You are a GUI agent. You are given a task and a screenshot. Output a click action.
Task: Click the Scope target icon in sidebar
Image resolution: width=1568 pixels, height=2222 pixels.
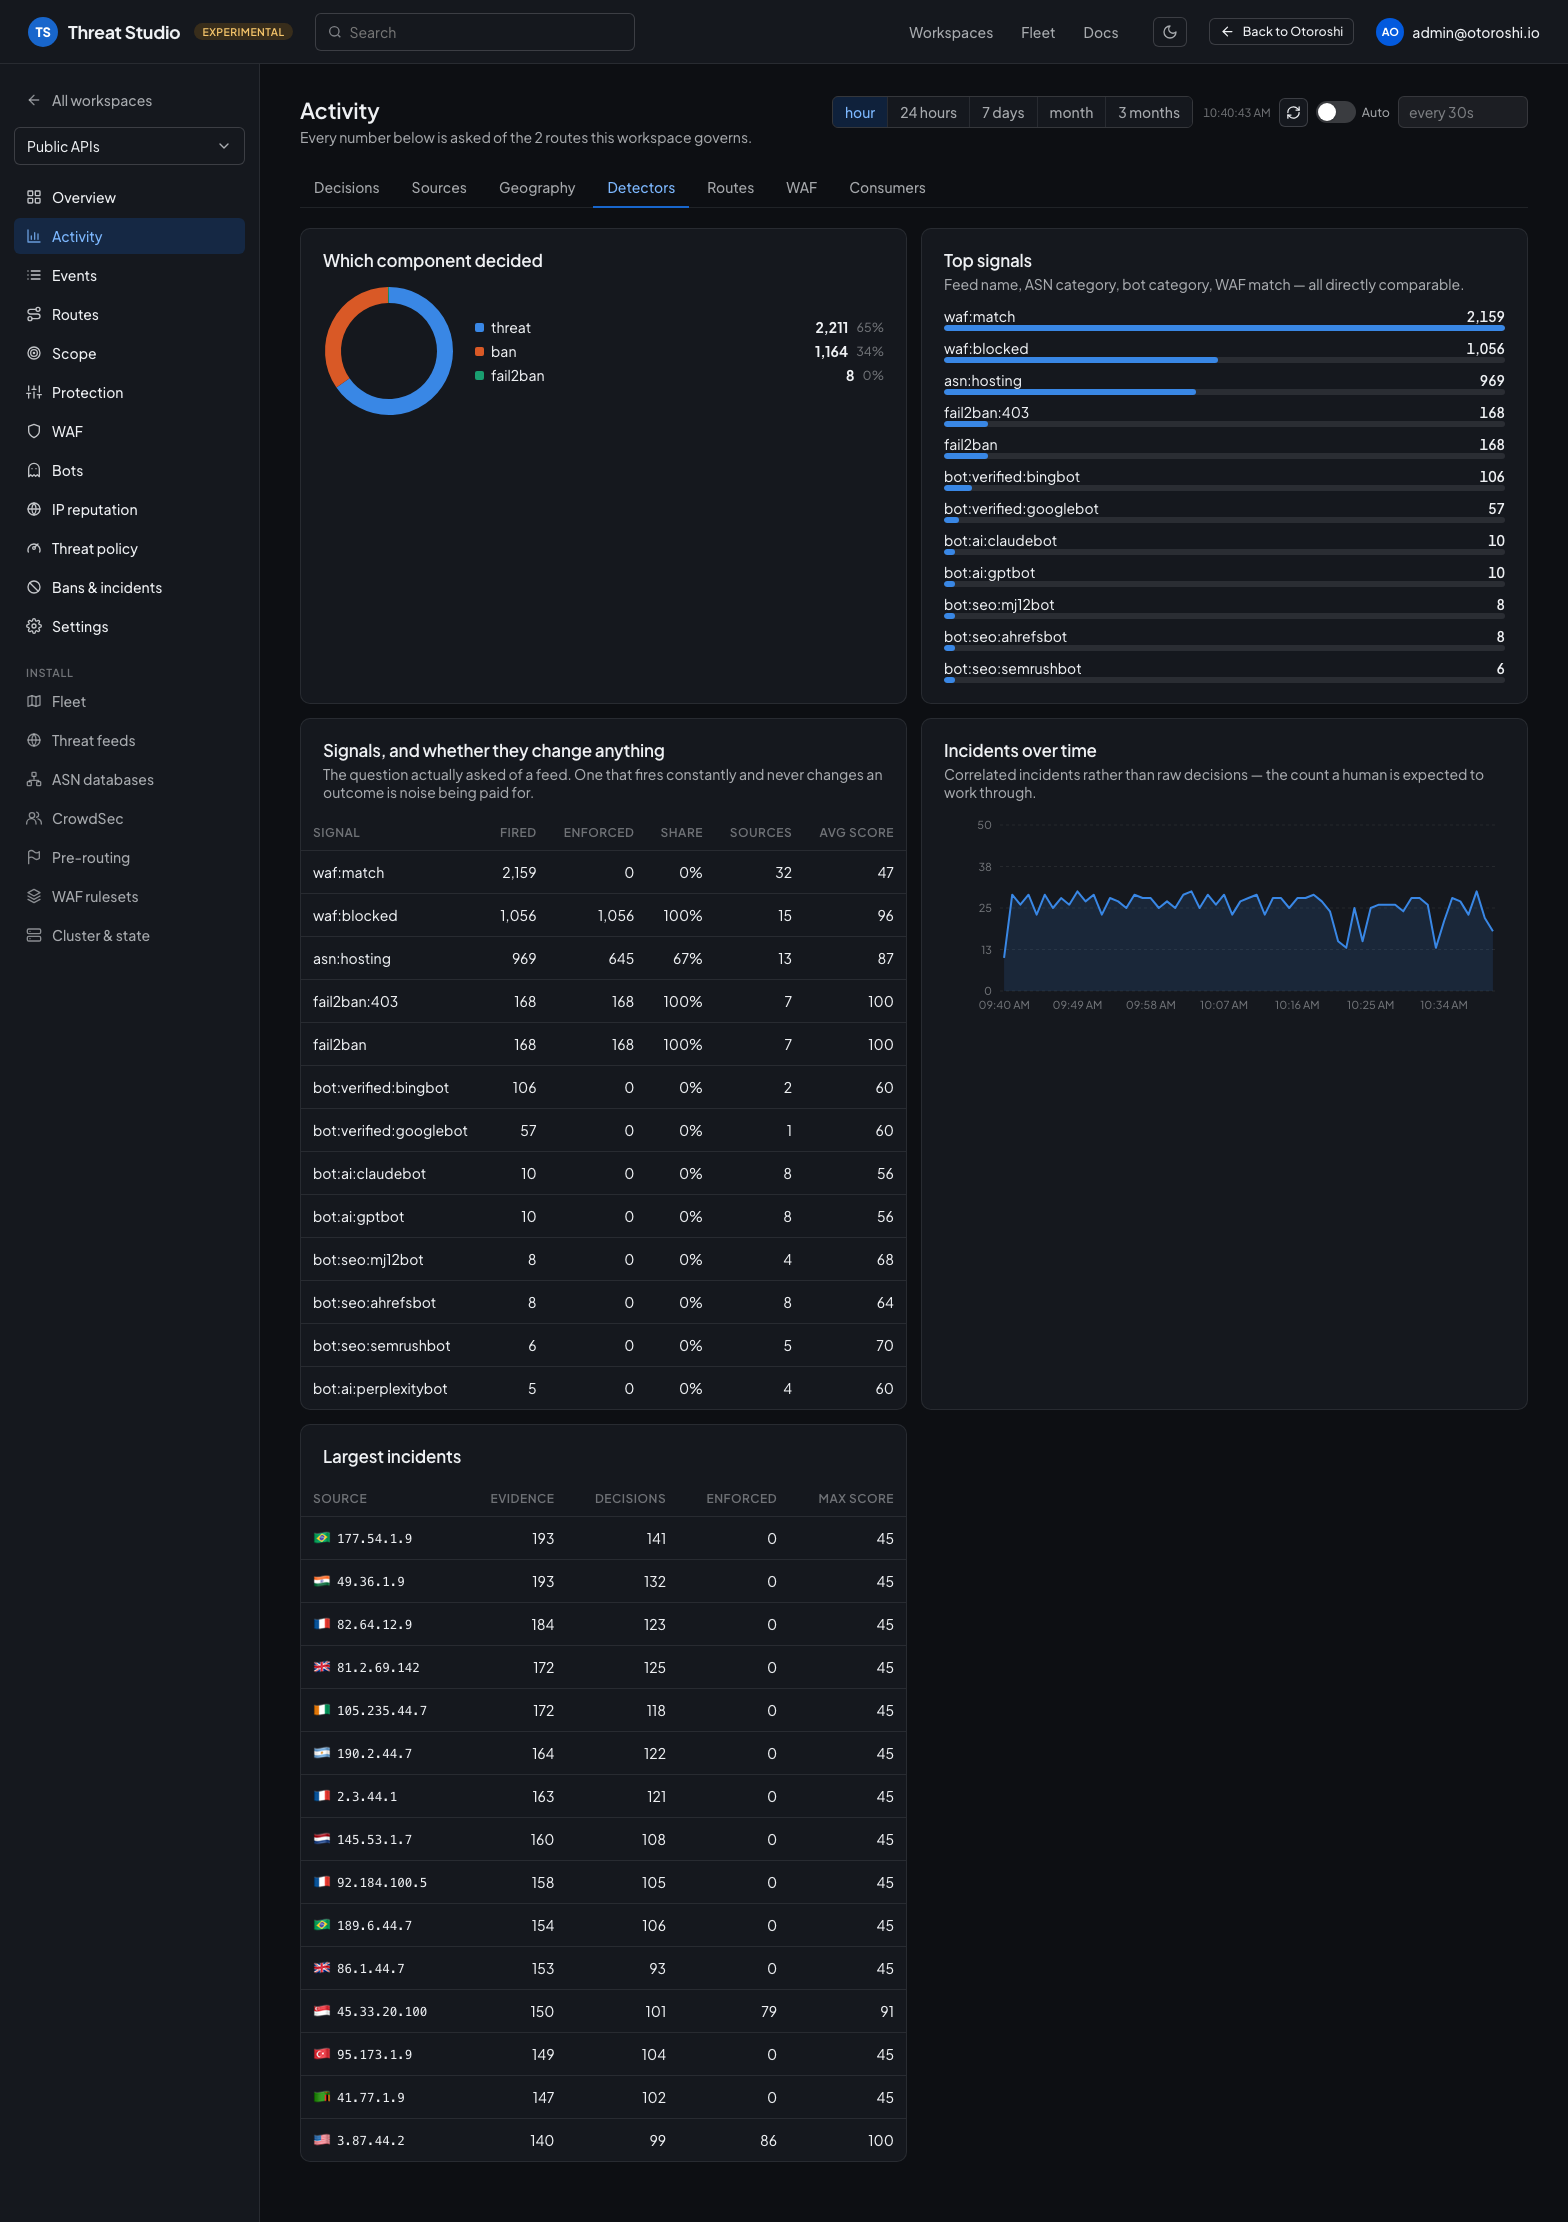(34, 354)
